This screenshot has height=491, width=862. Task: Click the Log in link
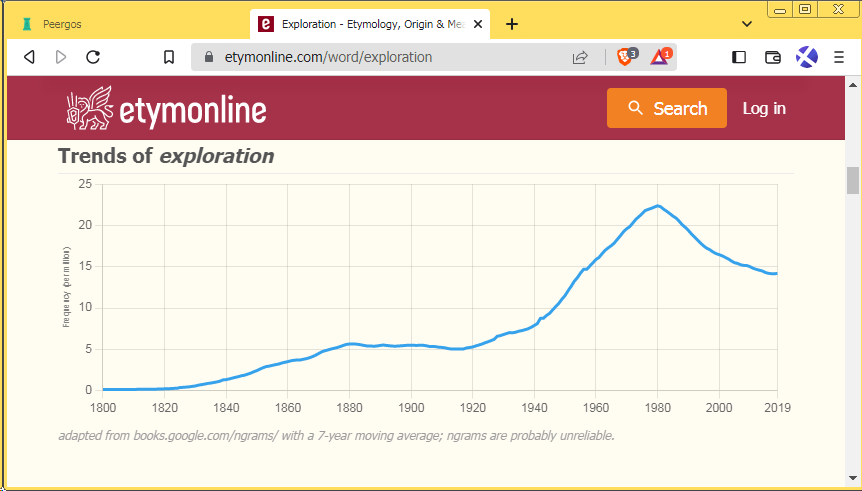[764, 108]
